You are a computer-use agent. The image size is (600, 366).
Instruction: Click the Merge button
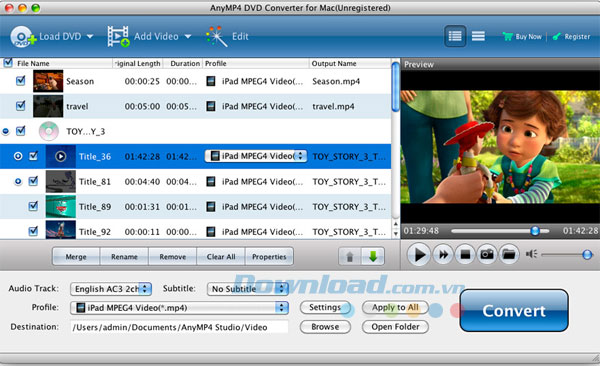click(x=76, y=257)
